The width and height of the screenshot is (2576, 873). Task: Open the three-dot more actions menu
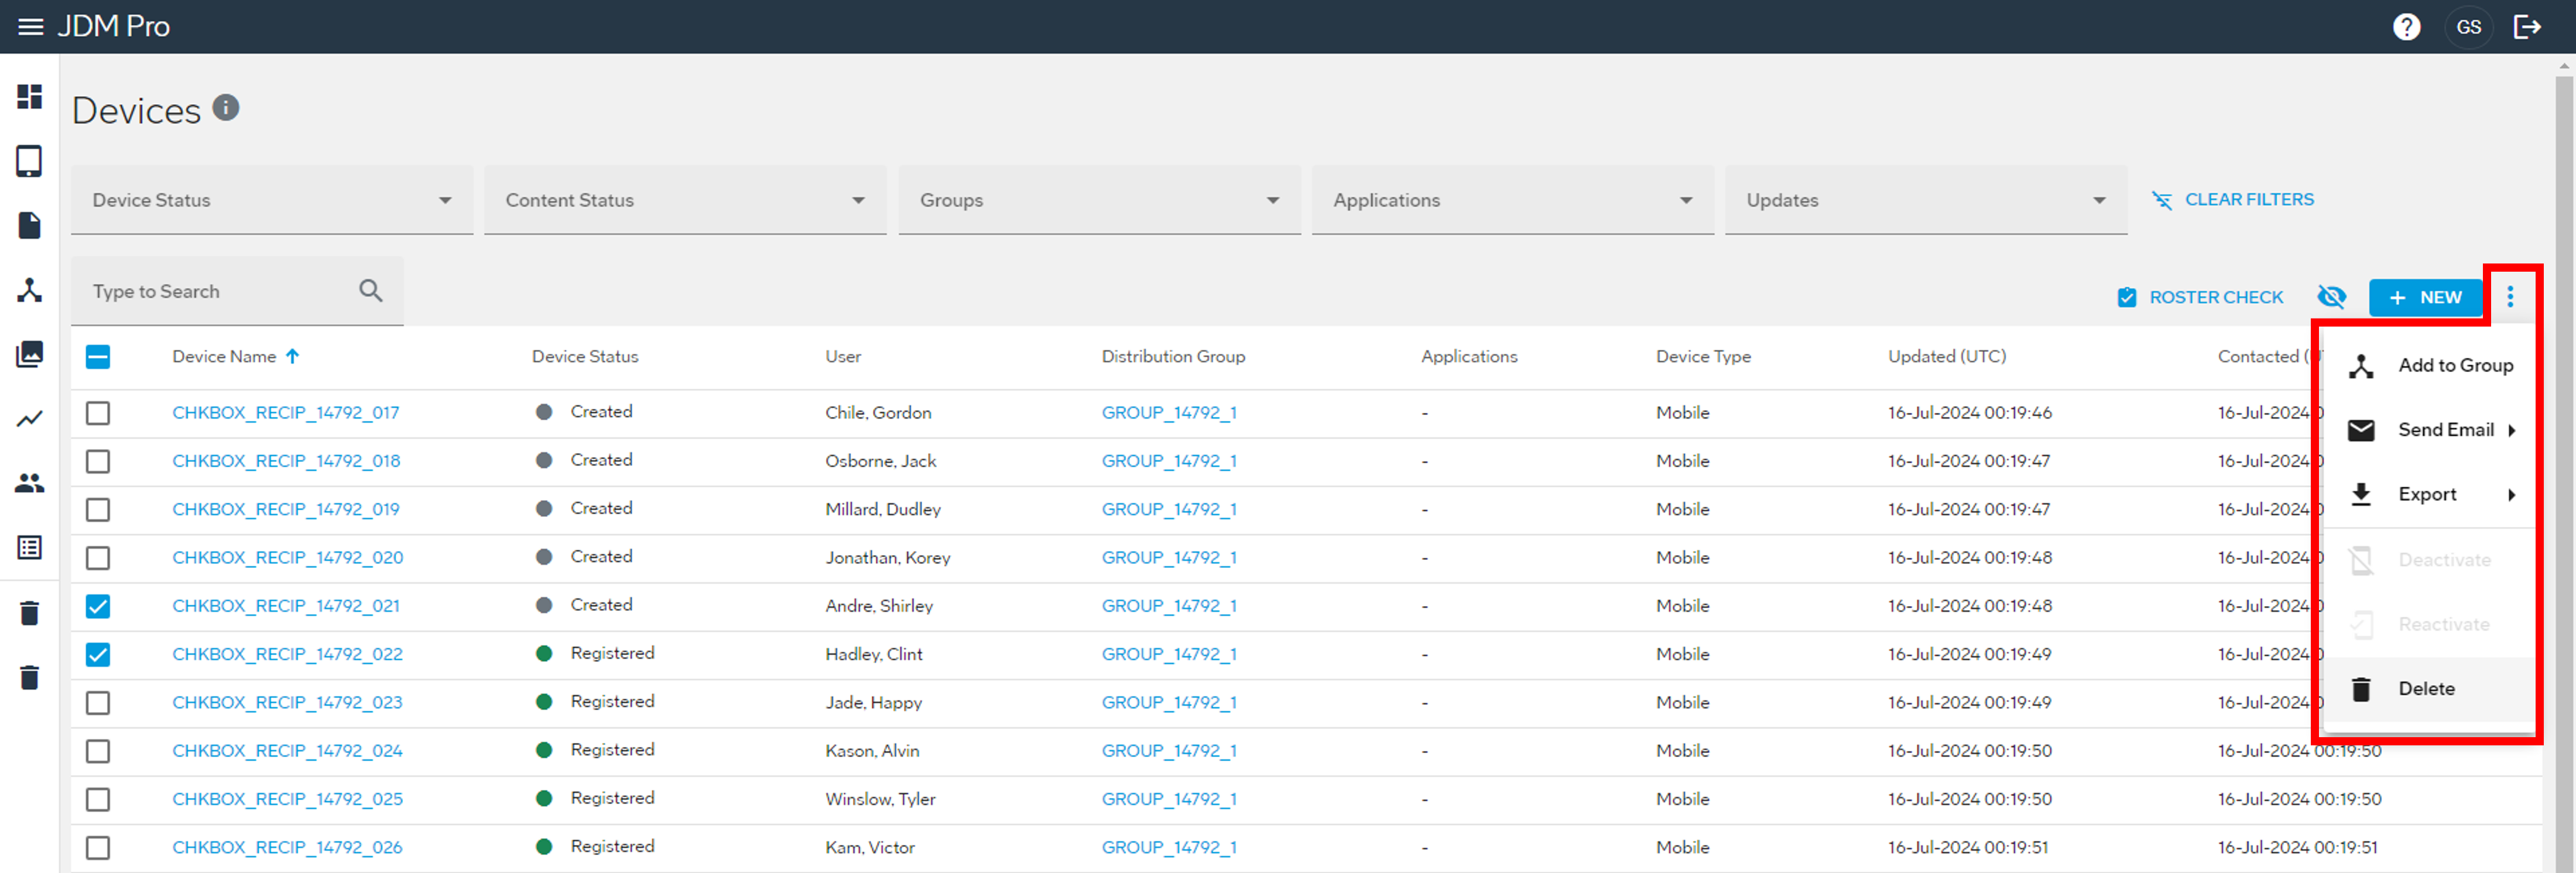(2510, 297)
